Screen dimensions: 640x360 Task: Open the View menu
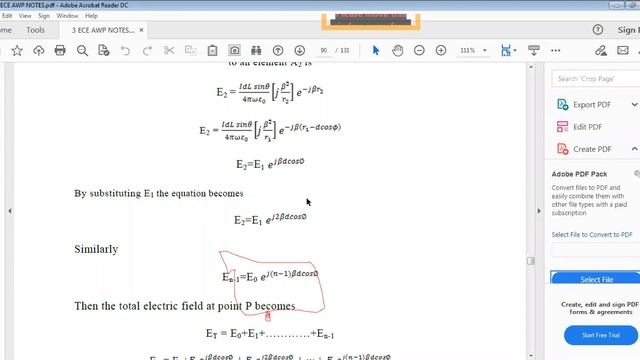[x=25, y=16]
